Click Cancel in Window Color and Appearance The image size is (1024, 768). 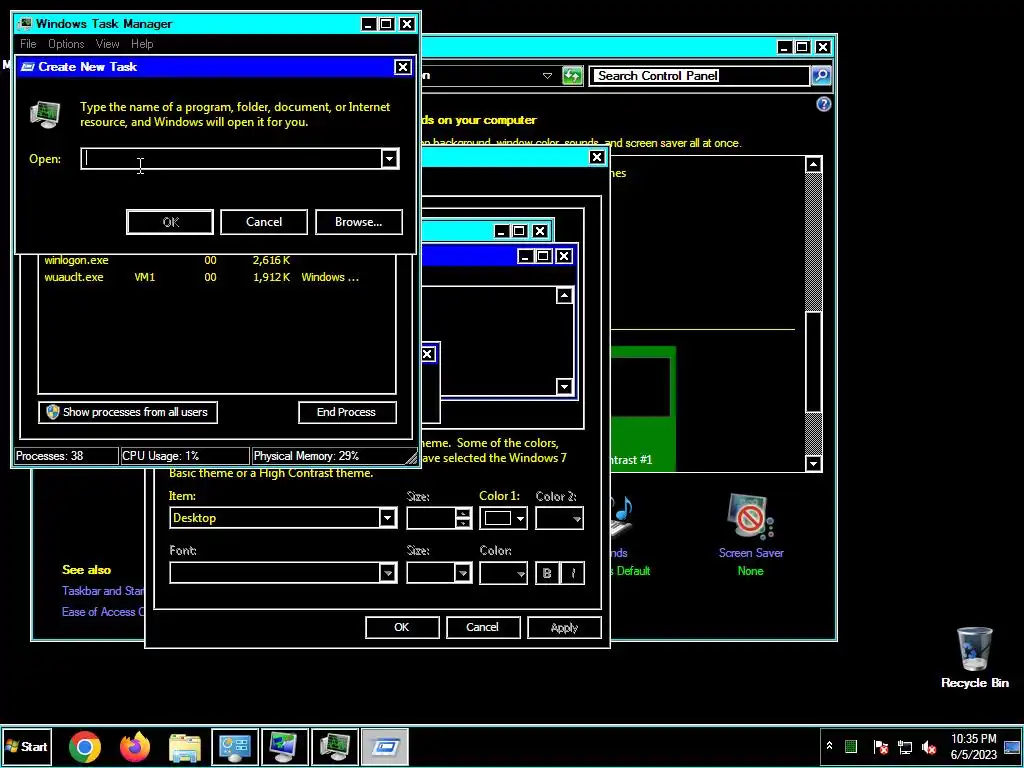pos(483,627)
